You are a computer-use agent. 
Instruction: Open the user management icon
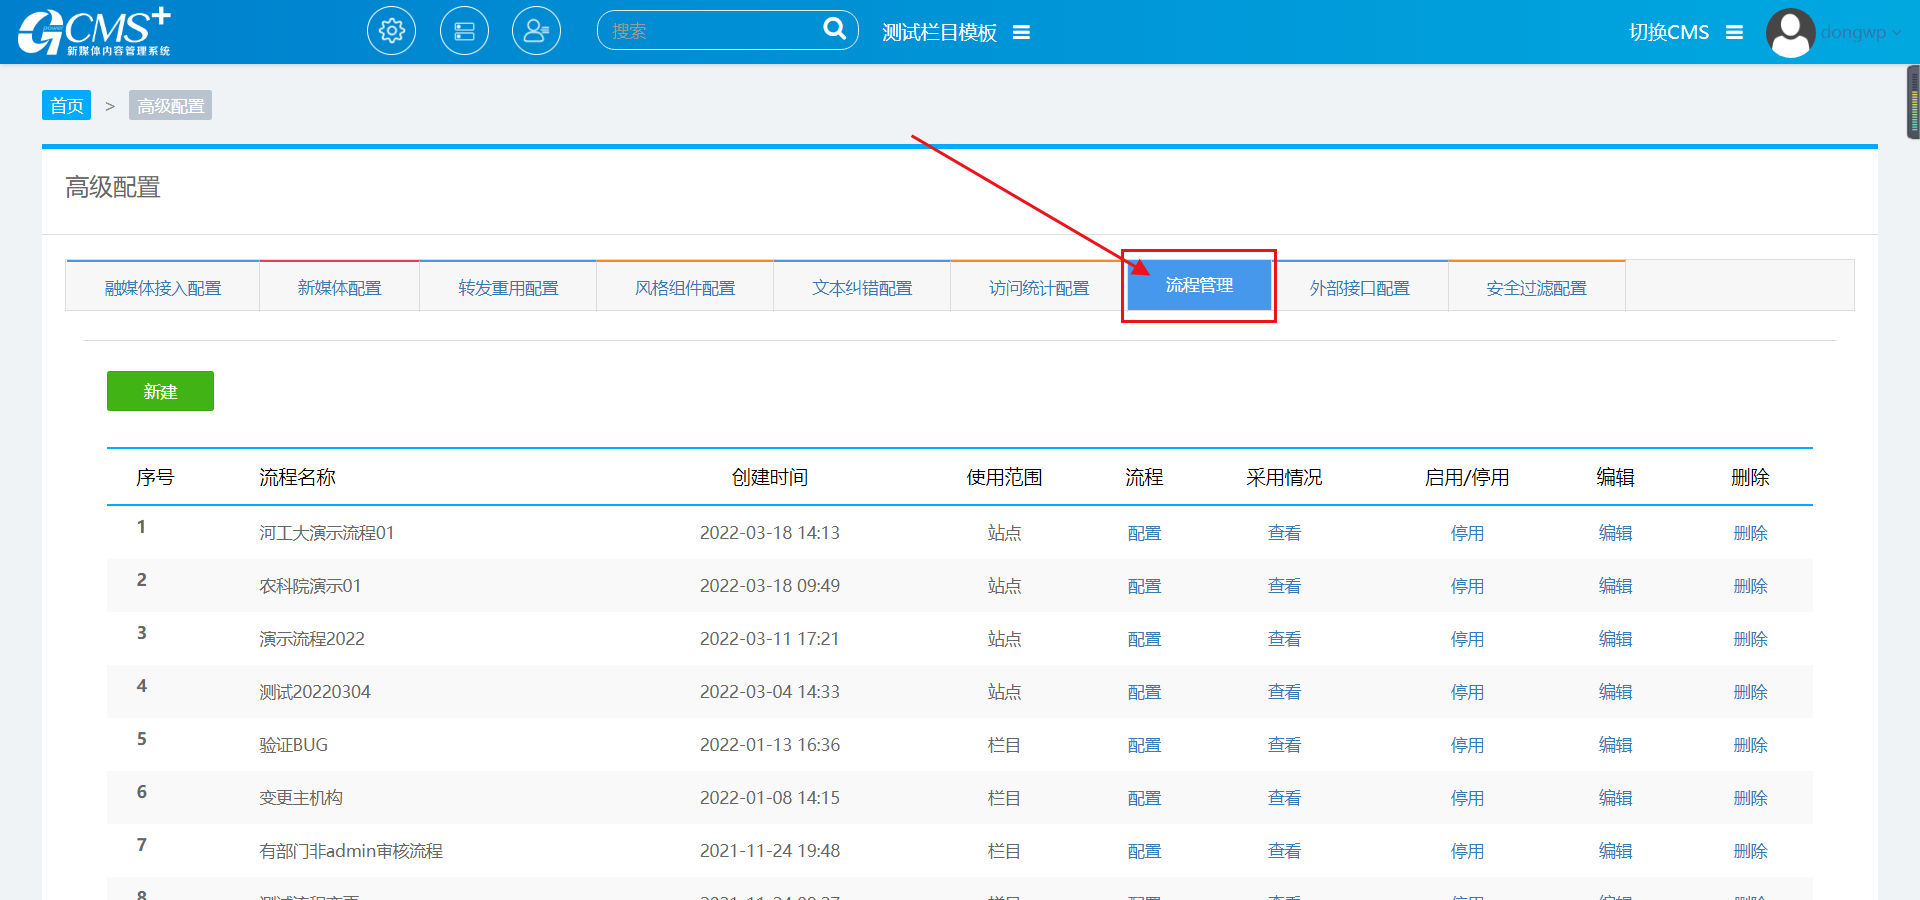tap(536, 31)
